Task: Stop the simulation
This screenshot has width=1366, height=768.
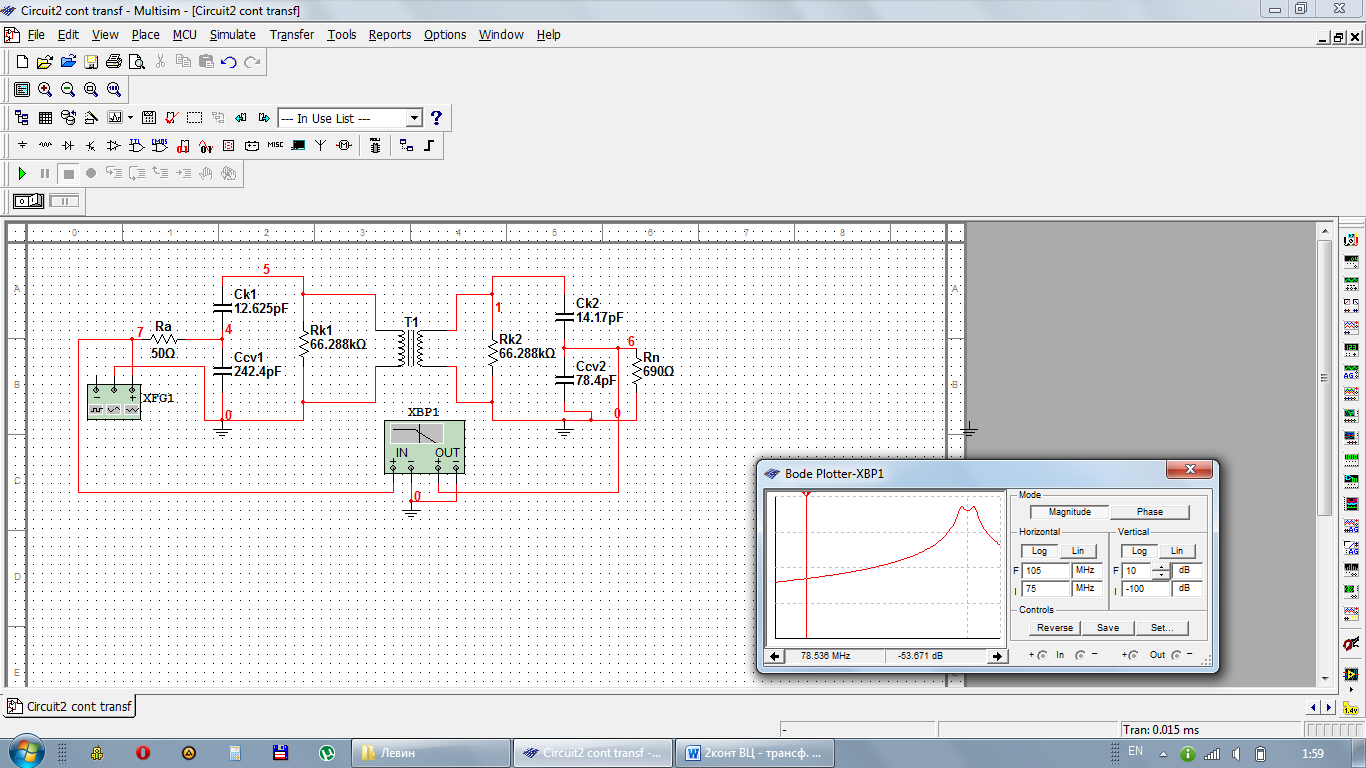Action: [x=68, y=174]
